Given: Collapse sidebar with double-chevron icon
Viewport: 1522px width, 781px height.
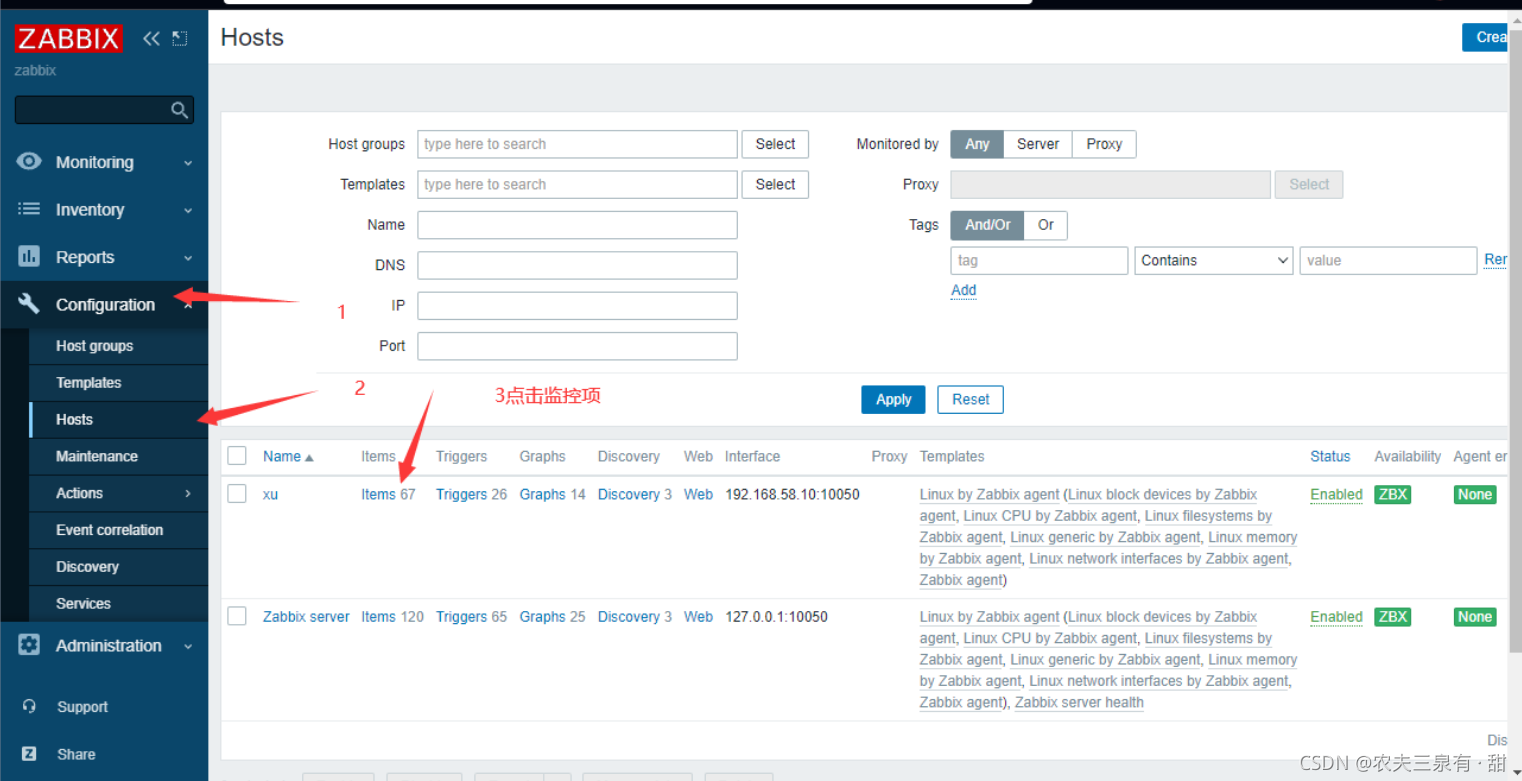Looking at the screenshot, I should coord(151,39).
